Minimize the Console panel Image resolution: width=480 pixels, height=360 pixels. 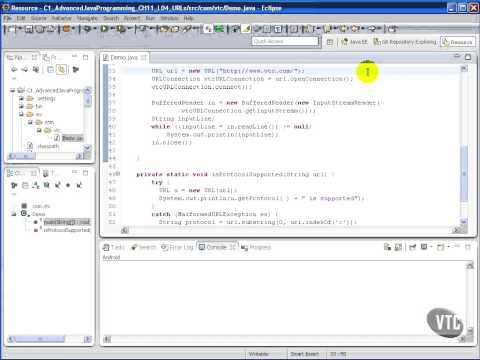(x=457, y=246)
